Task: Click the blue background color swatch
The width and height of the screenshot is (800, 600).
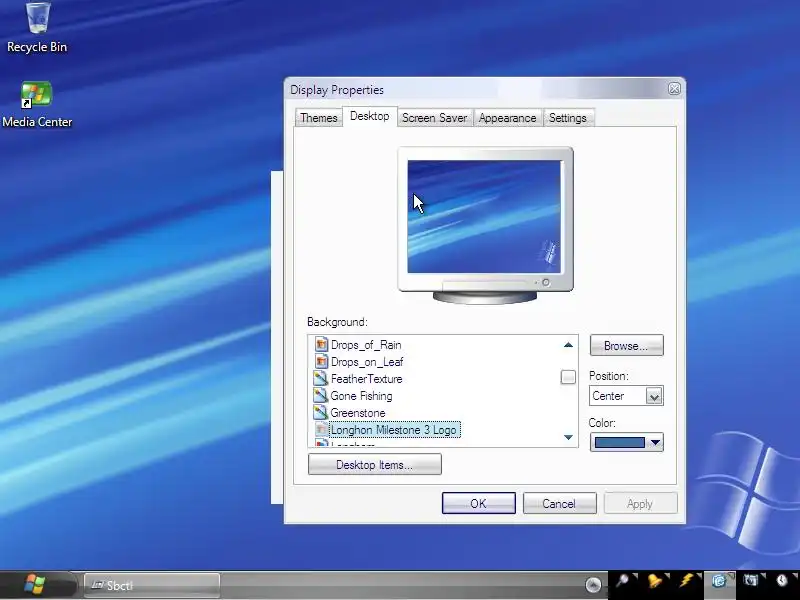Action: (x=619, y=442)
